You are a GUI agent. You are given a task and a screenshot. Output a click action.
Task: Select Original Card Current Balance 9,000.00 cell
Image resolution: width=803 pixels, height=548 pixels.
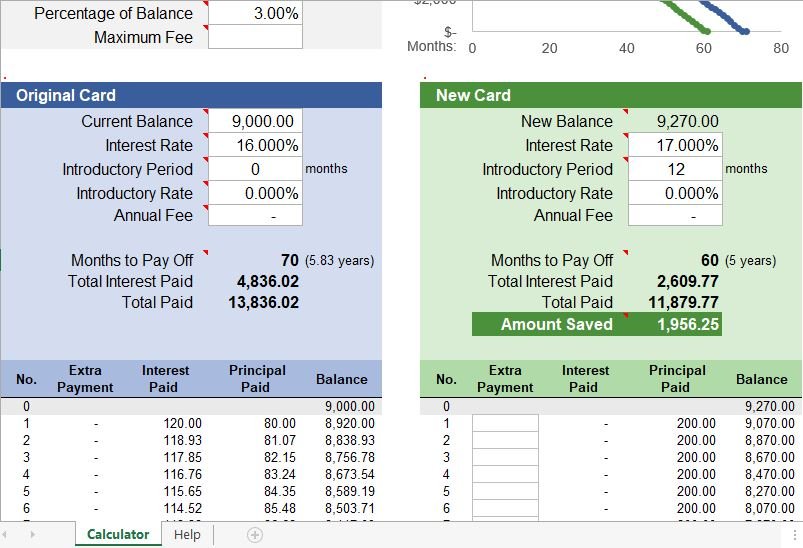point(255,121)
